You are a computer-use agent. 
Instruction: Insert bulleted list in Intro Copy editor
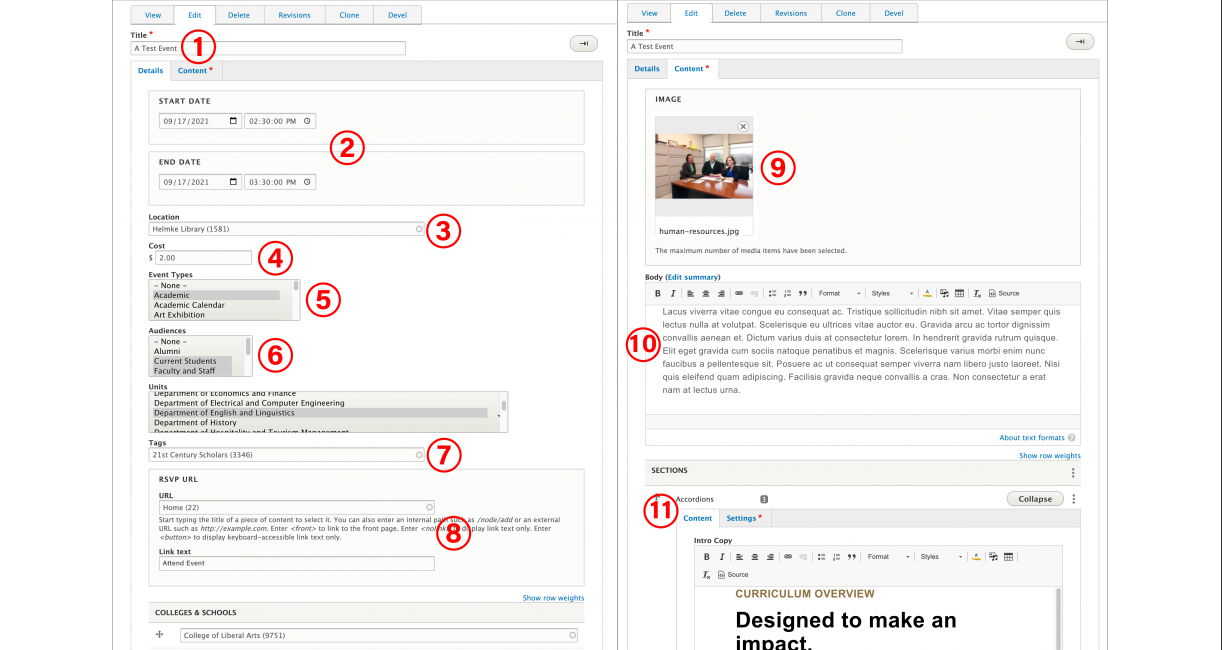[821, 557]
